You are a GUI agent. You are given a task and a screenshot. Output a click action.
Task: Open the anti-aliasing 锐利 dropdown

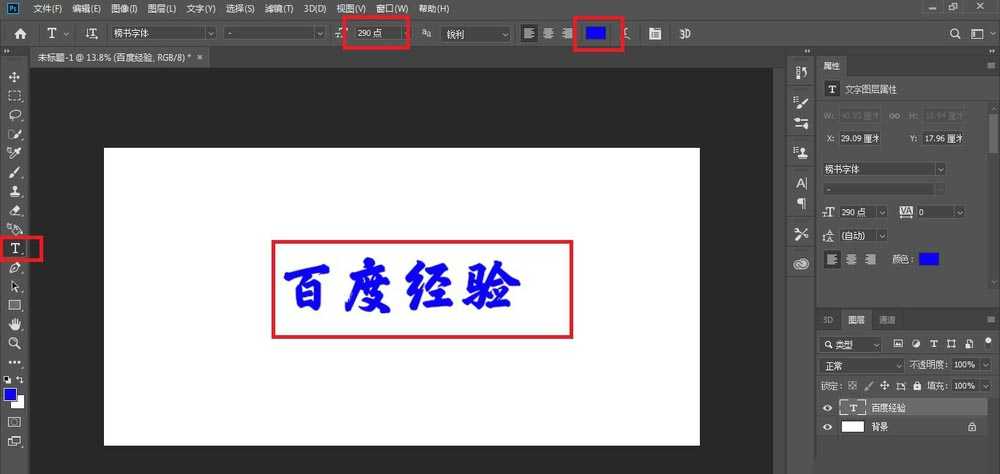[476, 34]
